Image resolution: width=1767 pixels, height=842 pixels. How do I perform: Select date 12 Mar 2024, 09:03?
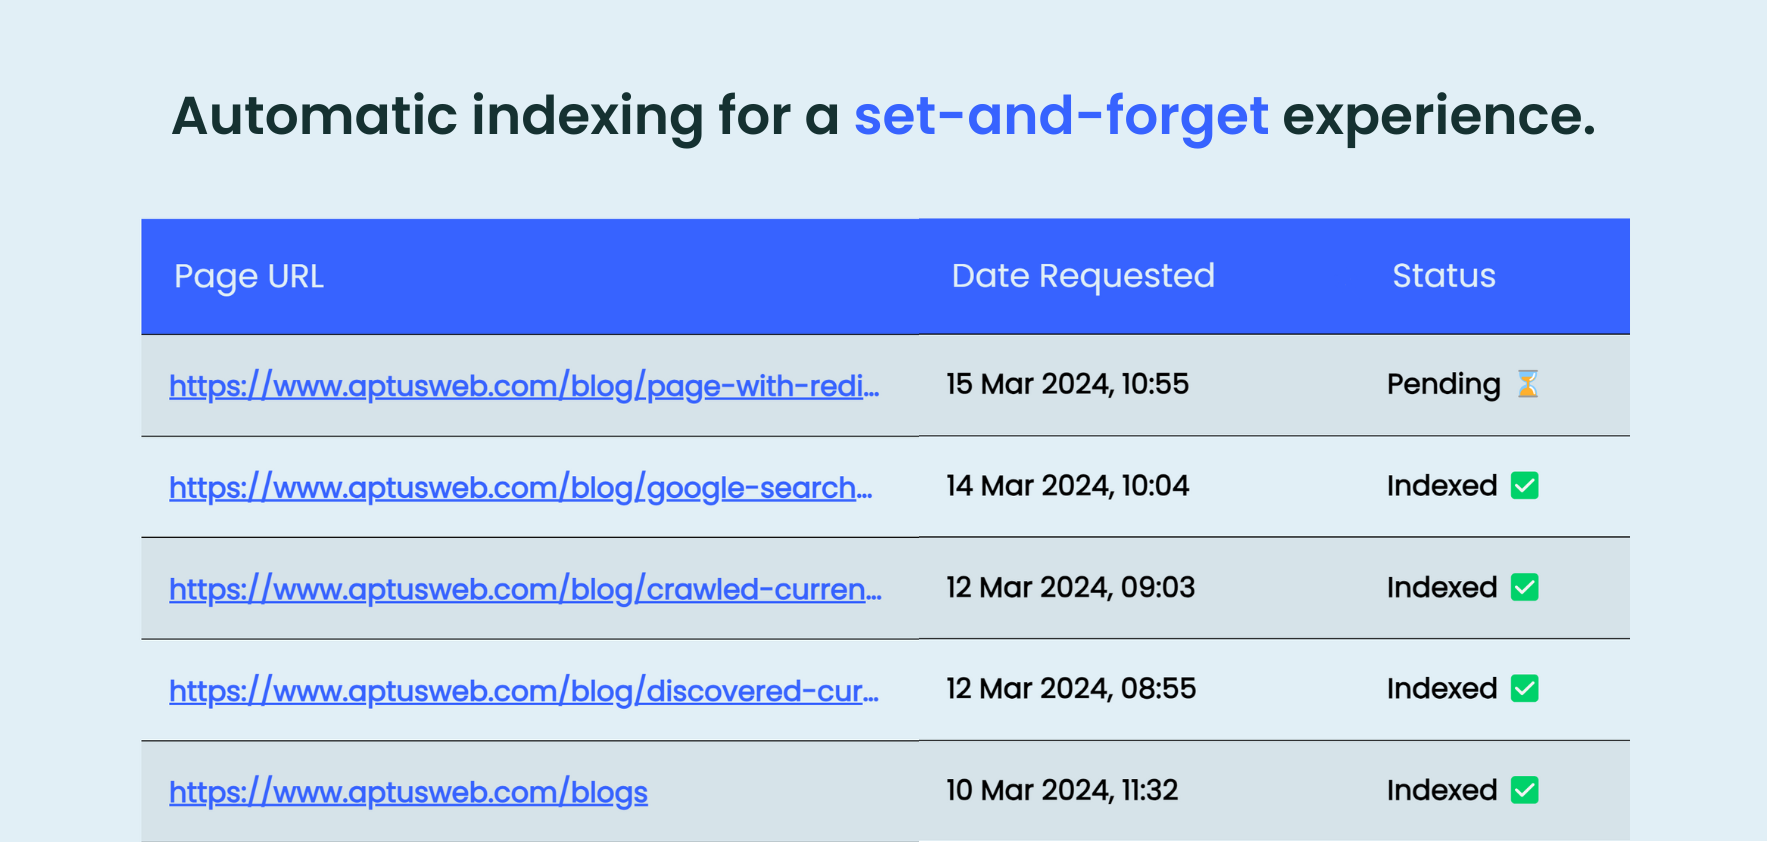coord(1070,587)
